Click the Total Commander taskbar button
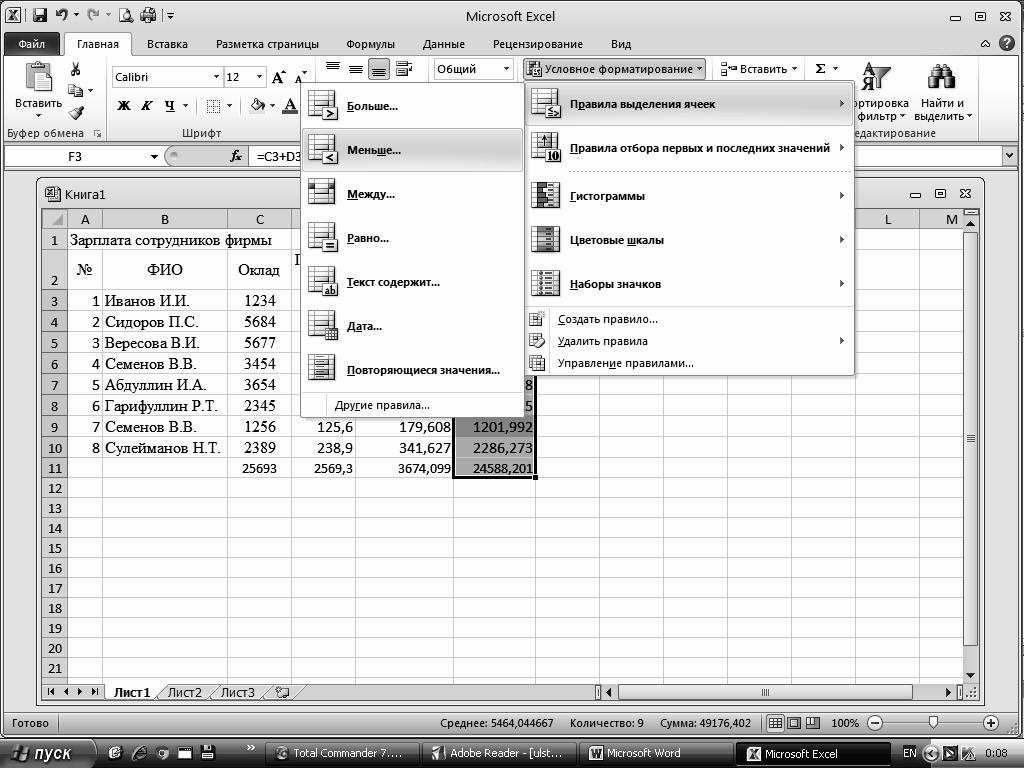The width and height of the screenshot is (1024, 768). (x=344, y=753)
